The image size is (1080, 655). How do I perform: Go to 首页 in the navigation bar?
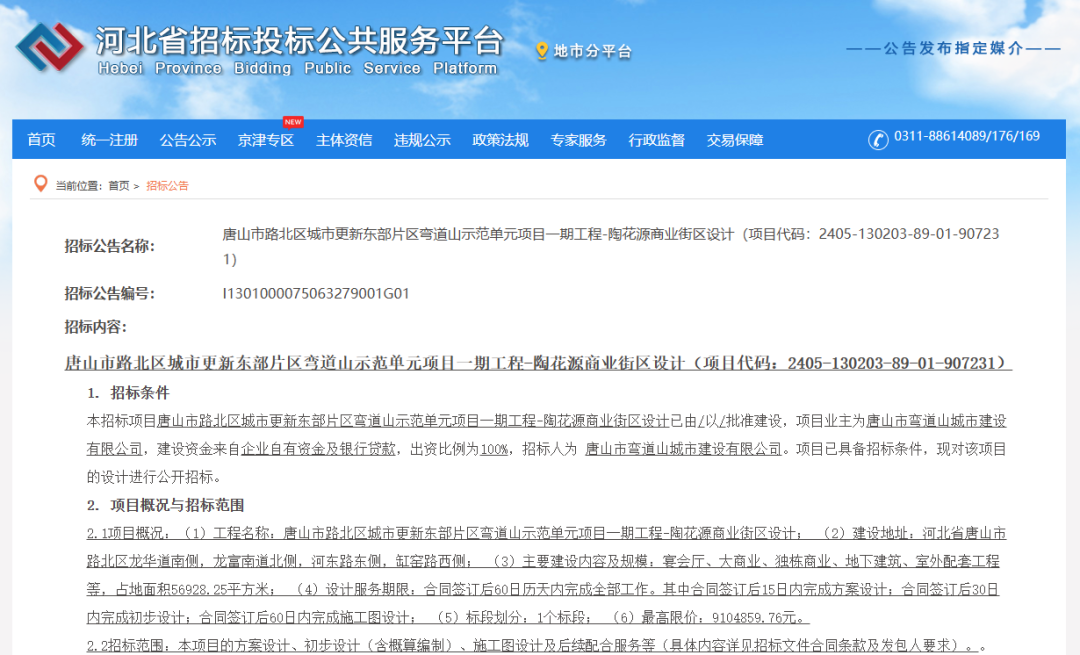41,140
